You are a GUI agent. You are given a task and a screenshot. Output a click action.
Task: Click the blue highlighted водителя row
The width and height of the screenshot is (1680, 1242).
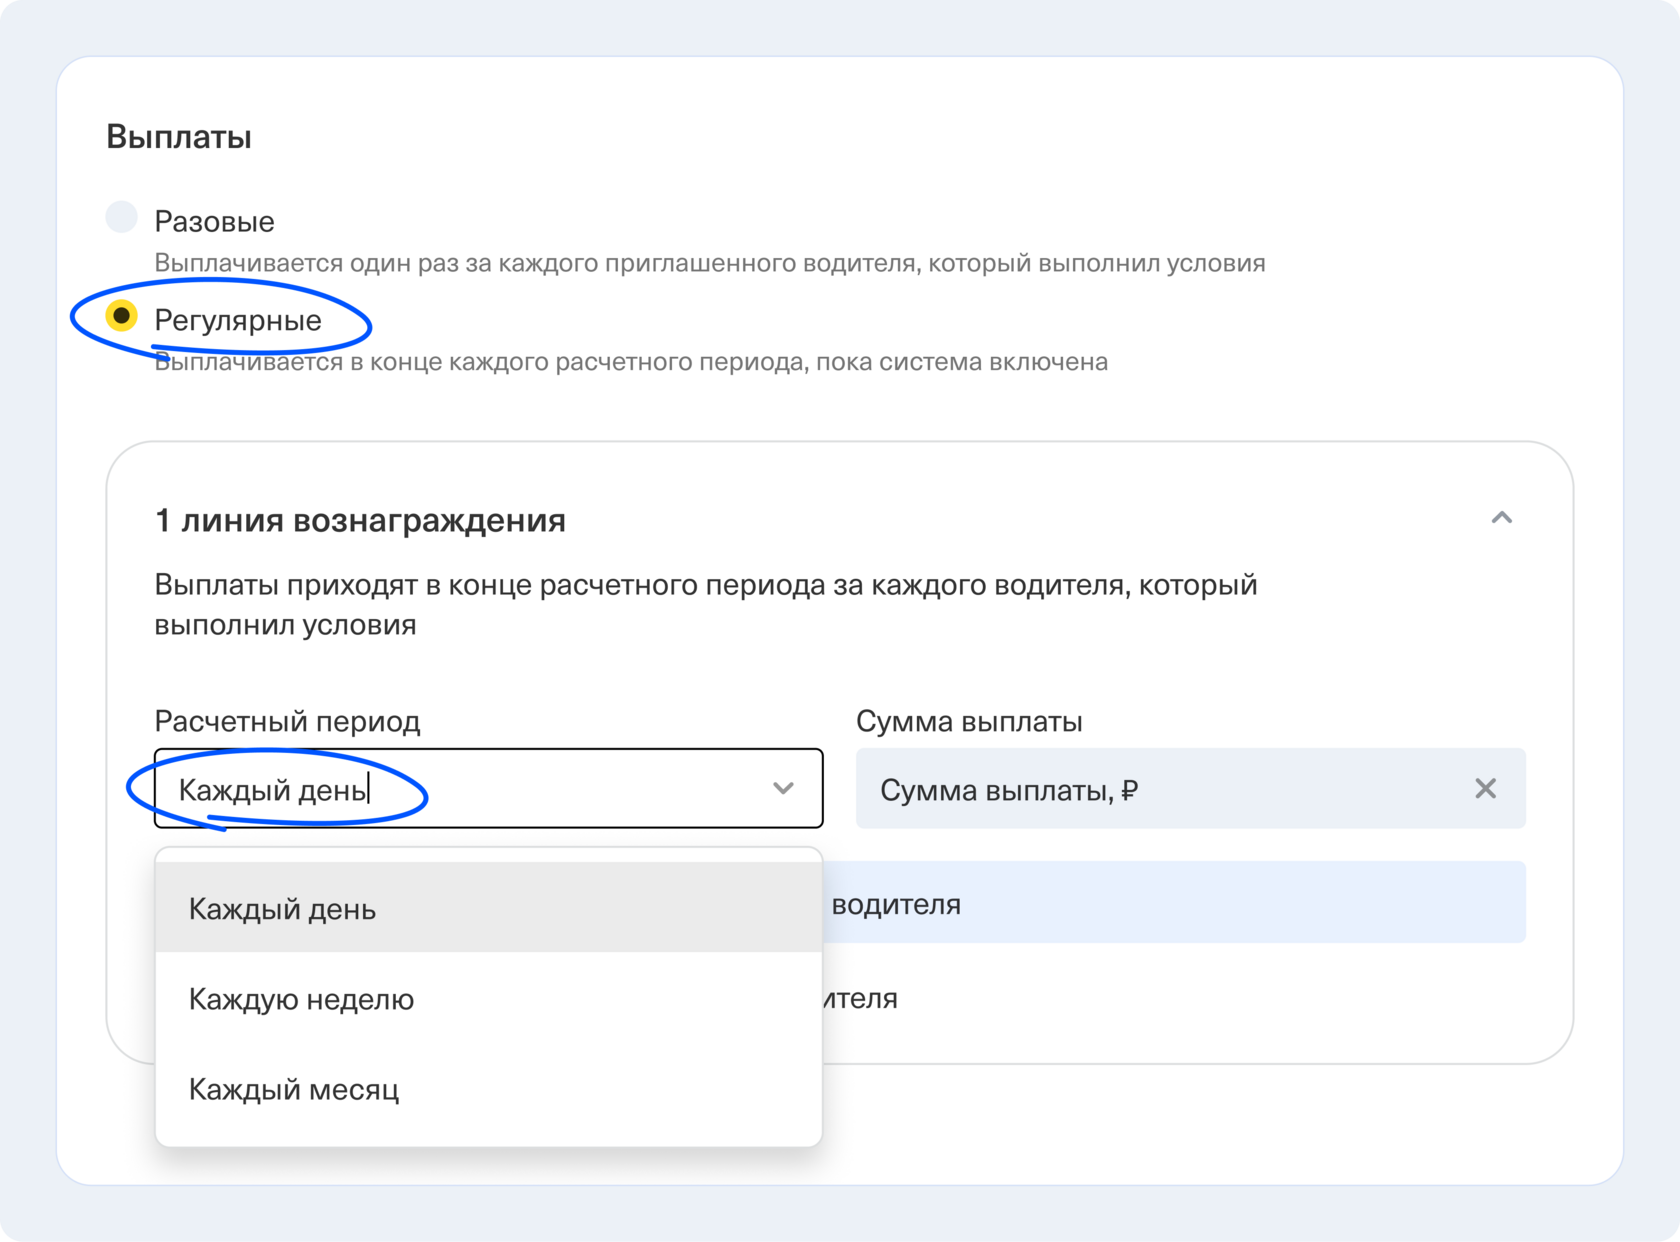1170,903
